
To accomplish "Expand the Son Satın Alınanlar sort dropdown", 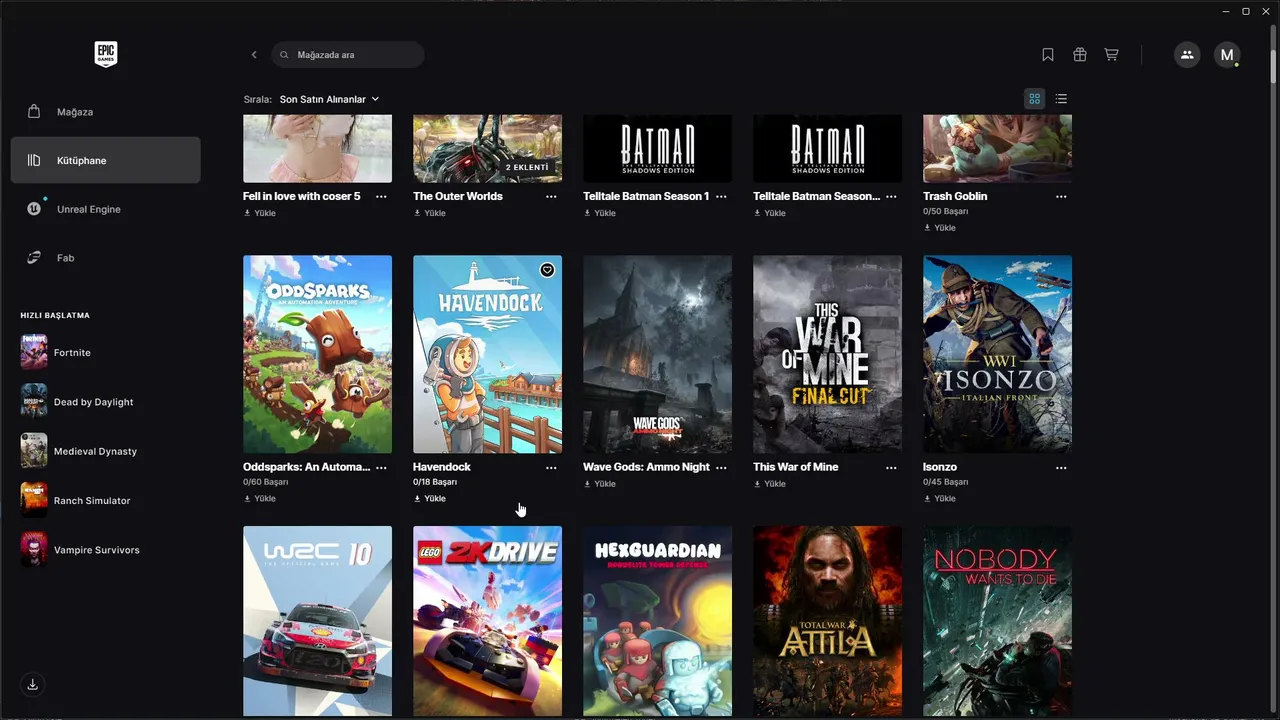I will coord(329,99).
